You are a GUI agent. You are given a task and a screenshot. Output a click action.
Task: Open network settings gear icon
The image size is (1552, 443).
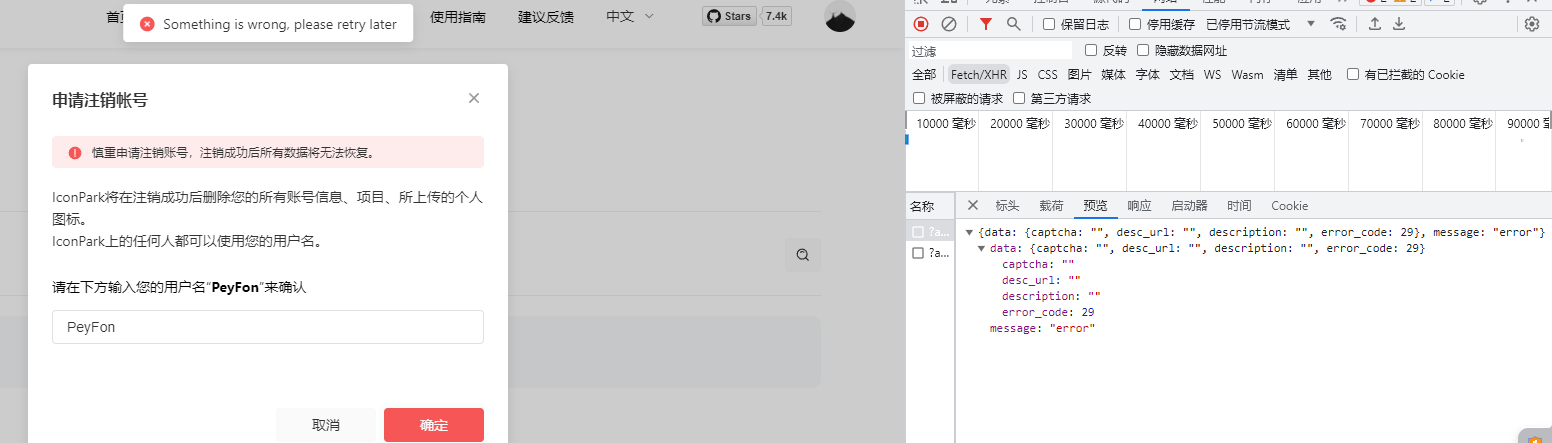click(x=1532, y=24)
